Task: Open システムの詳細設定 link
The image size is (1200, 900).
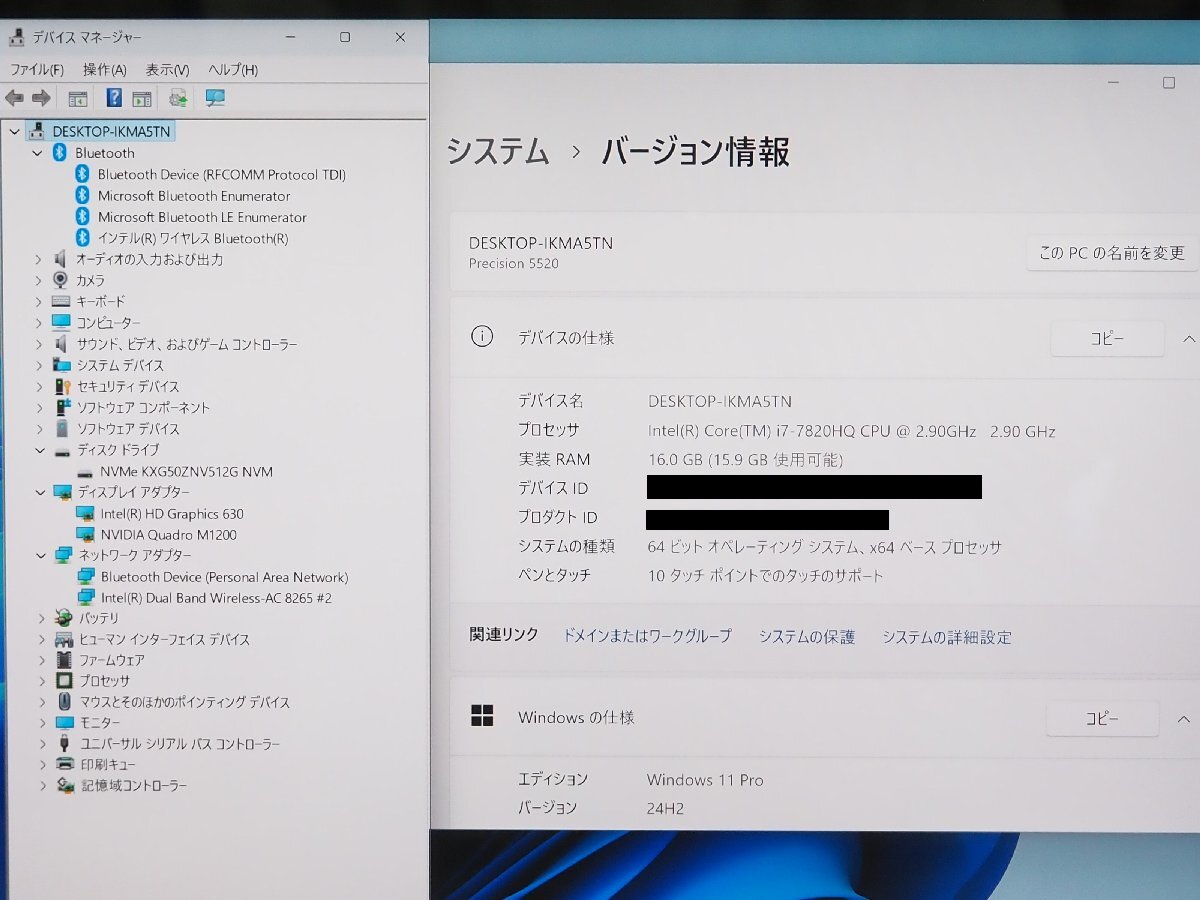Action: (947, 637)
